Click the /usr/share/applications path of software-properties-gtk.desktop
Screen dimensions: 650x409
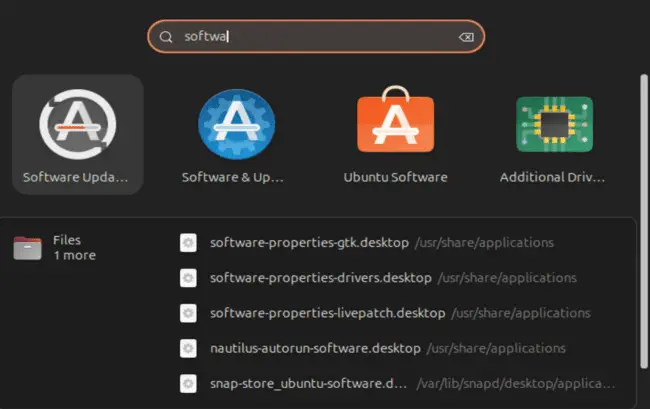[484, 243]
